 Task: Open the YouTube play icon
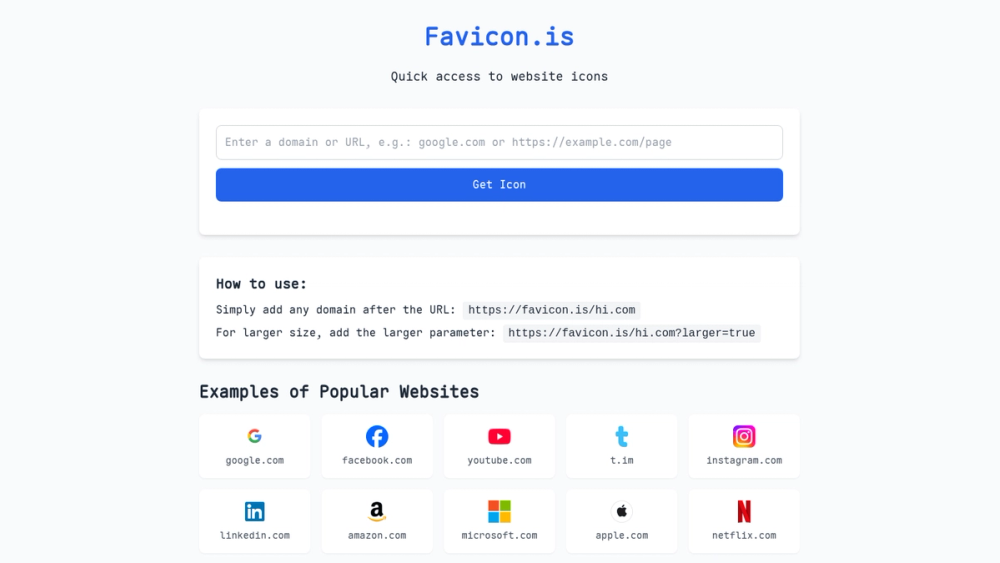coord(499,436)
